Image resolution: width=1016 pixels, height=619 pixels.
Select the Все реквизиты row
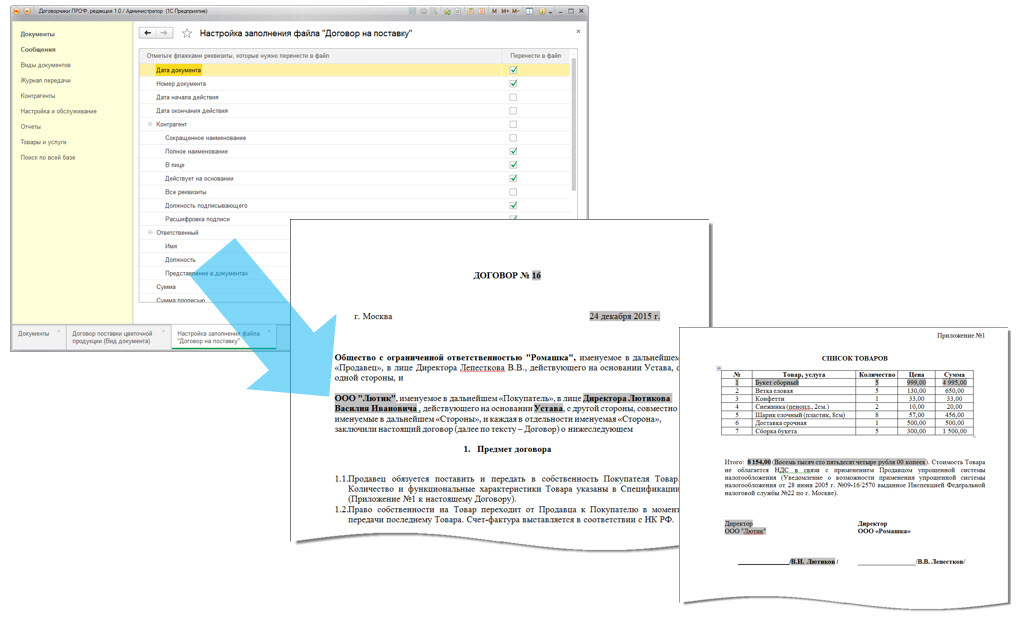pyautogui.click(x=354, y=192)
